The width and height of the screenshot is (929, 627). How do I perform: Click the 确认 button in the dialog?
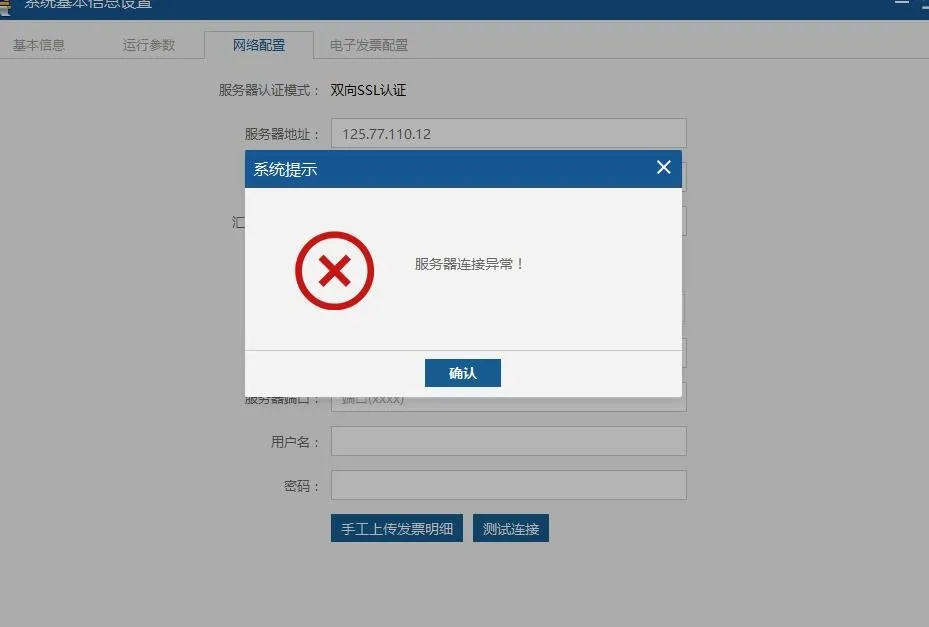pos(463,373)
